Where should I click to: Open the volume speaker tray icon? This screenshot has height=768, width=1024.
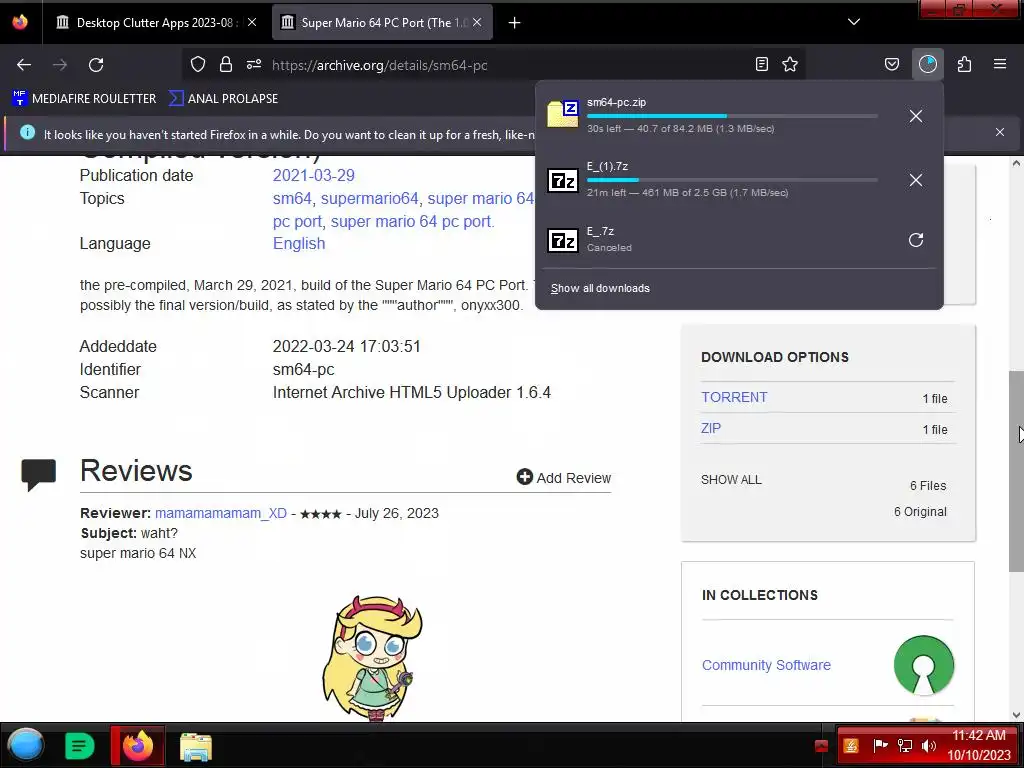[928, 746]
